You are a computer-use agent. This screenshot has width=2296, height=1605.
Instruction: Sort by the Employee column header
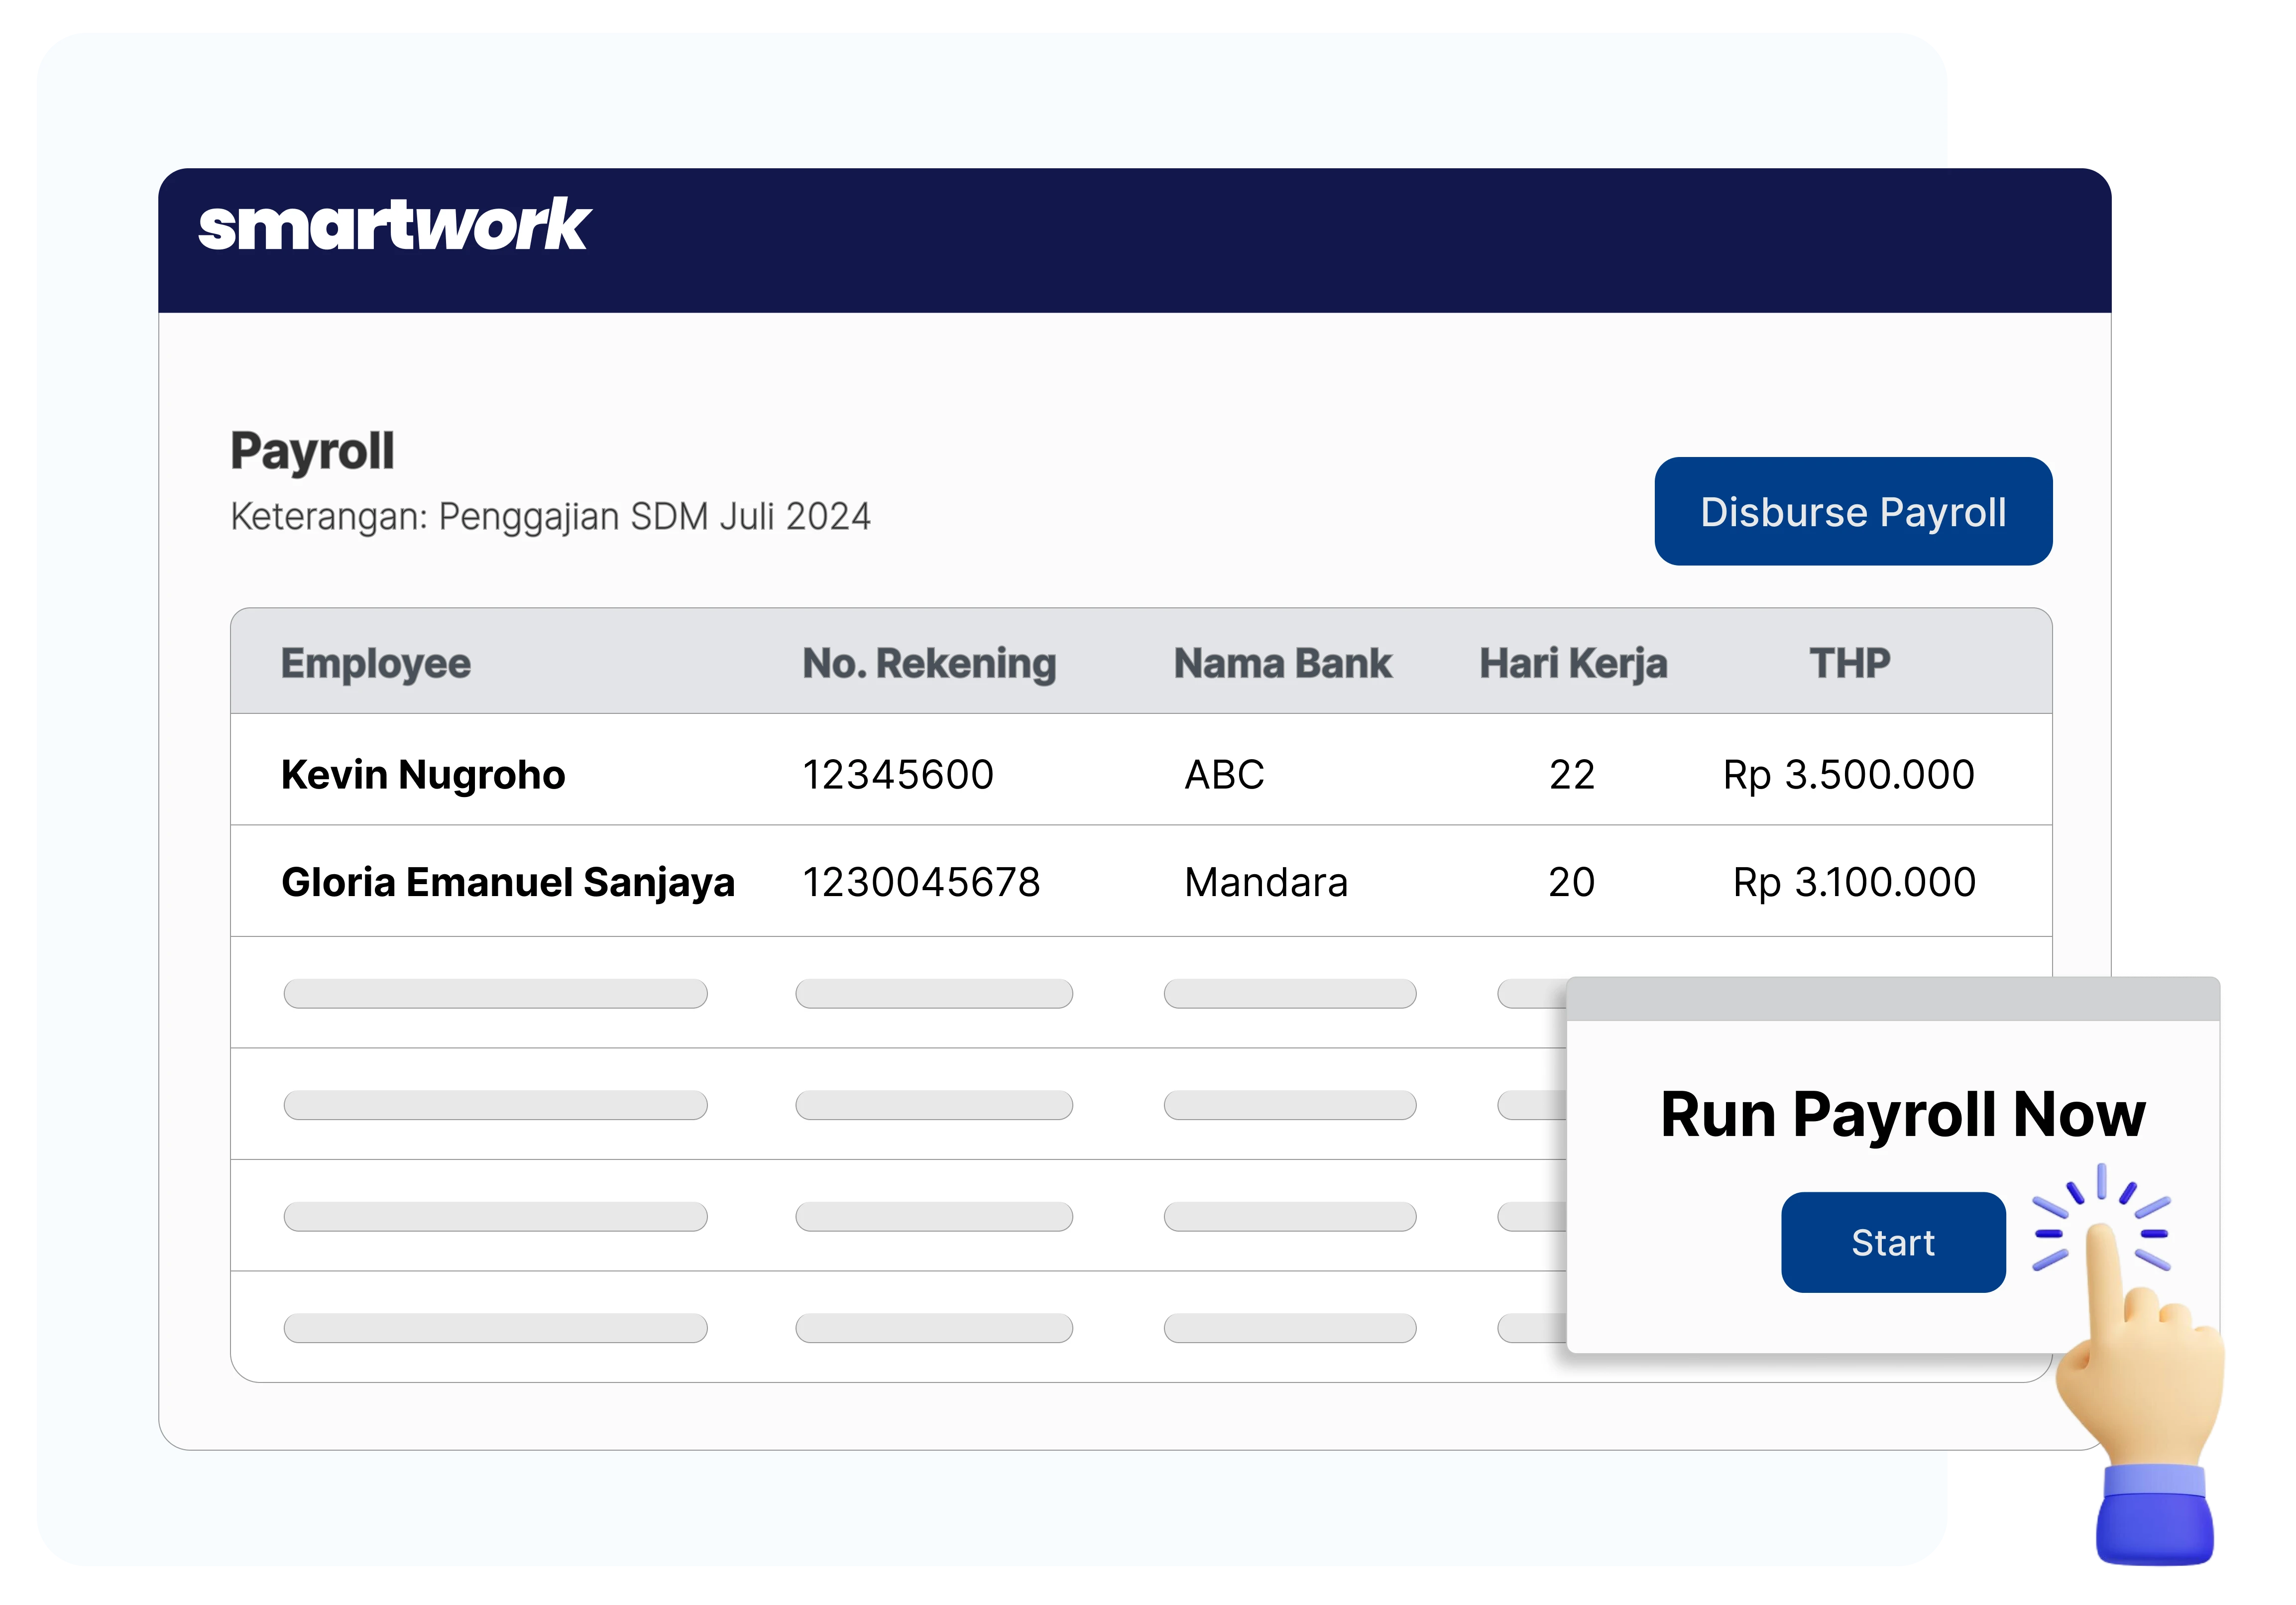coord(377,662)
